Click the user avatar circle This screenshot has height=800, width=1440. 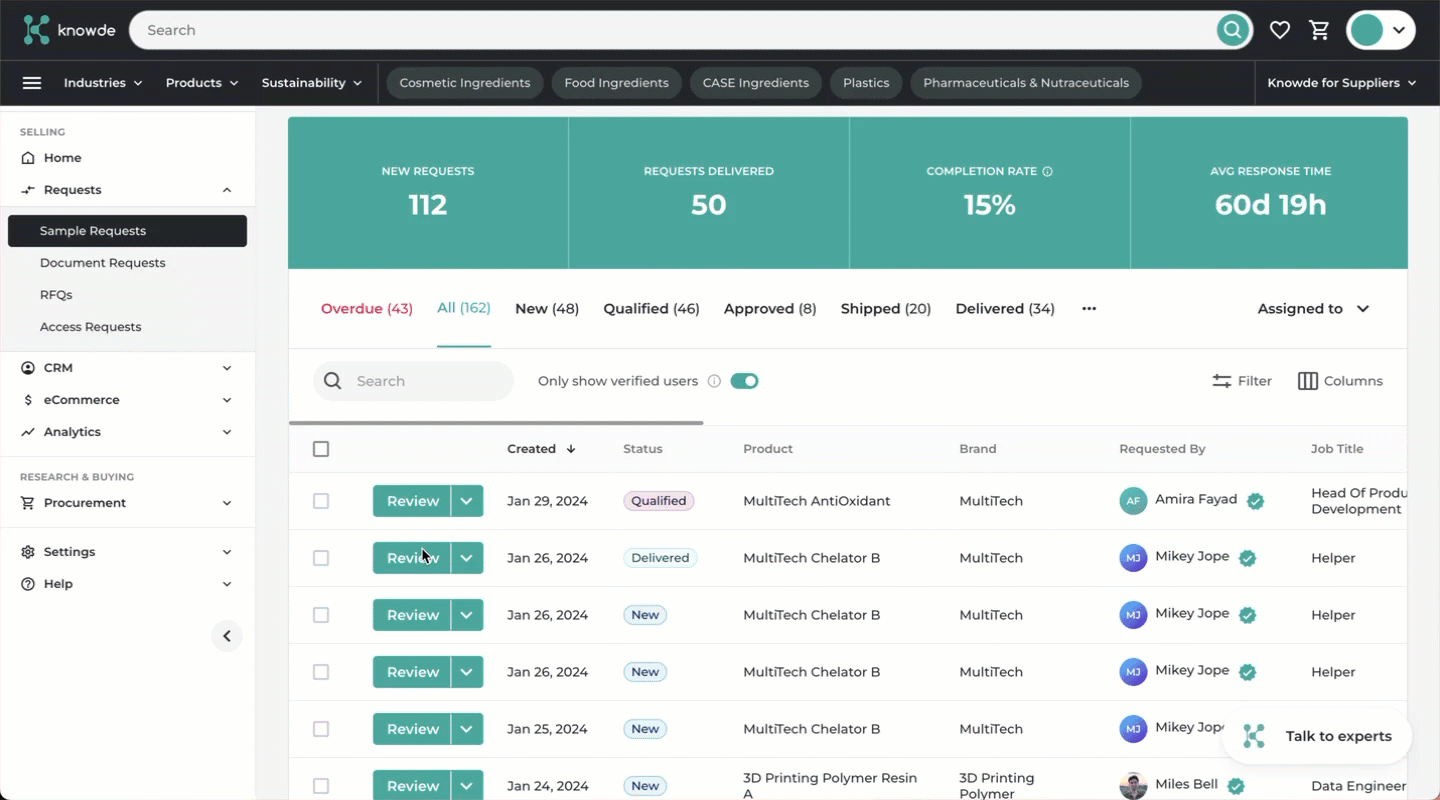tap(1366, 30)
